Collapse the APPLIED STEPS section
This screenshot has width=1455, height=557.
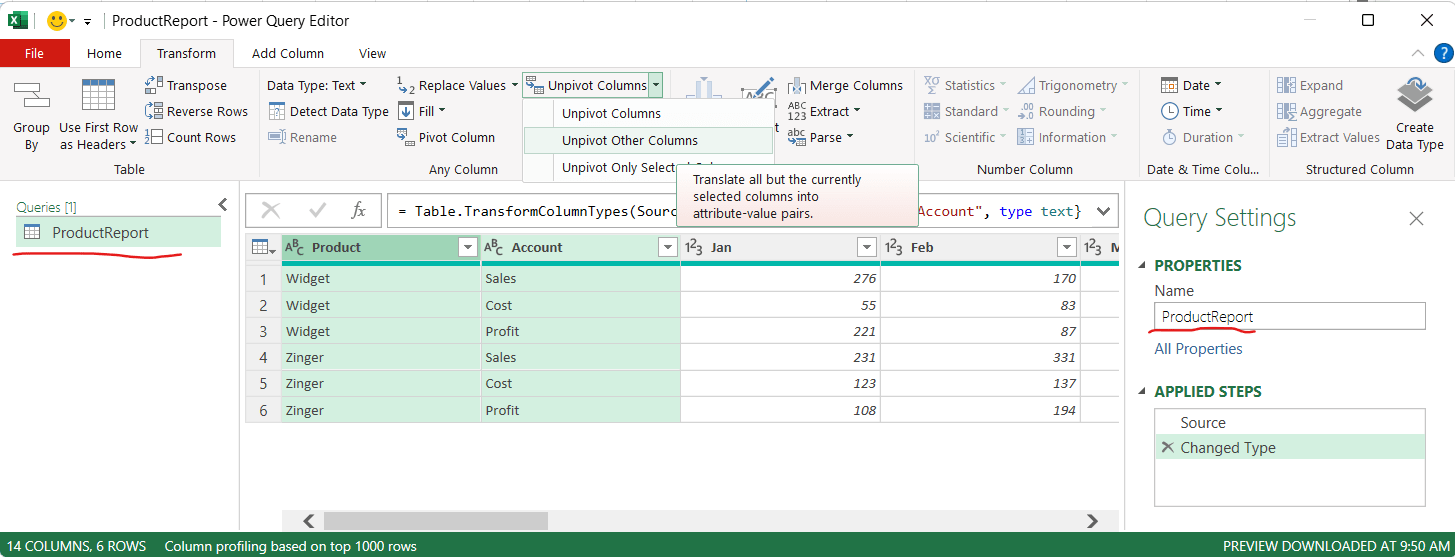pos(1143,392)
